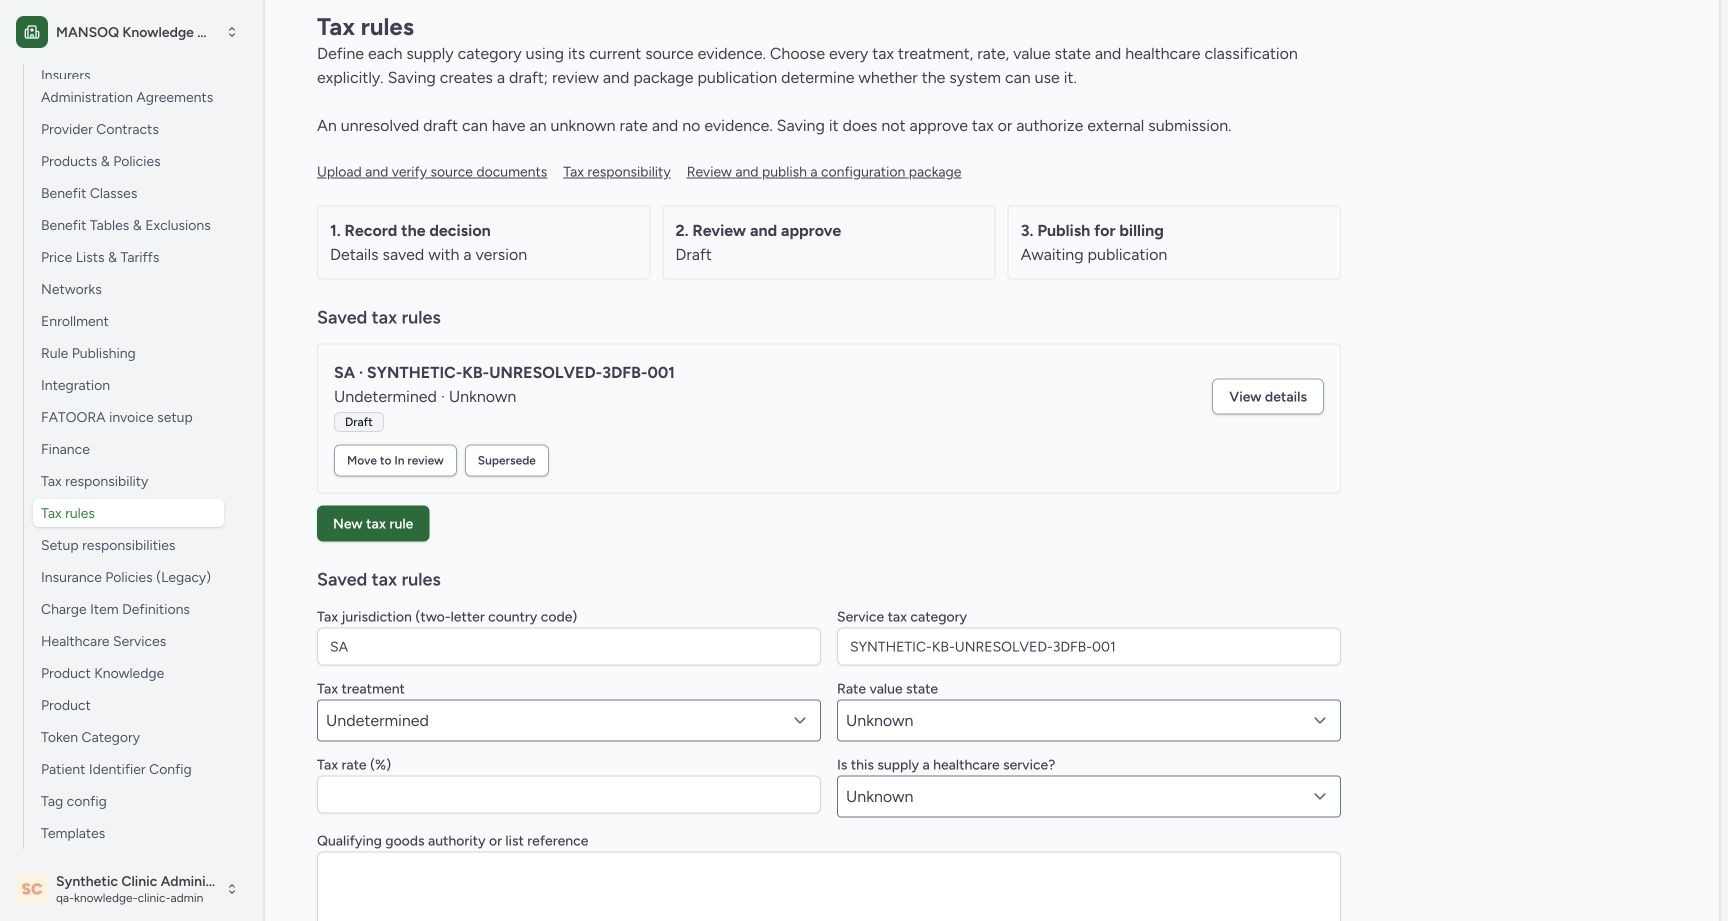Screen dimensions: 1728x921
Task: Go to Insurance Policies (Legacy)
Action: tap(126, 577)
